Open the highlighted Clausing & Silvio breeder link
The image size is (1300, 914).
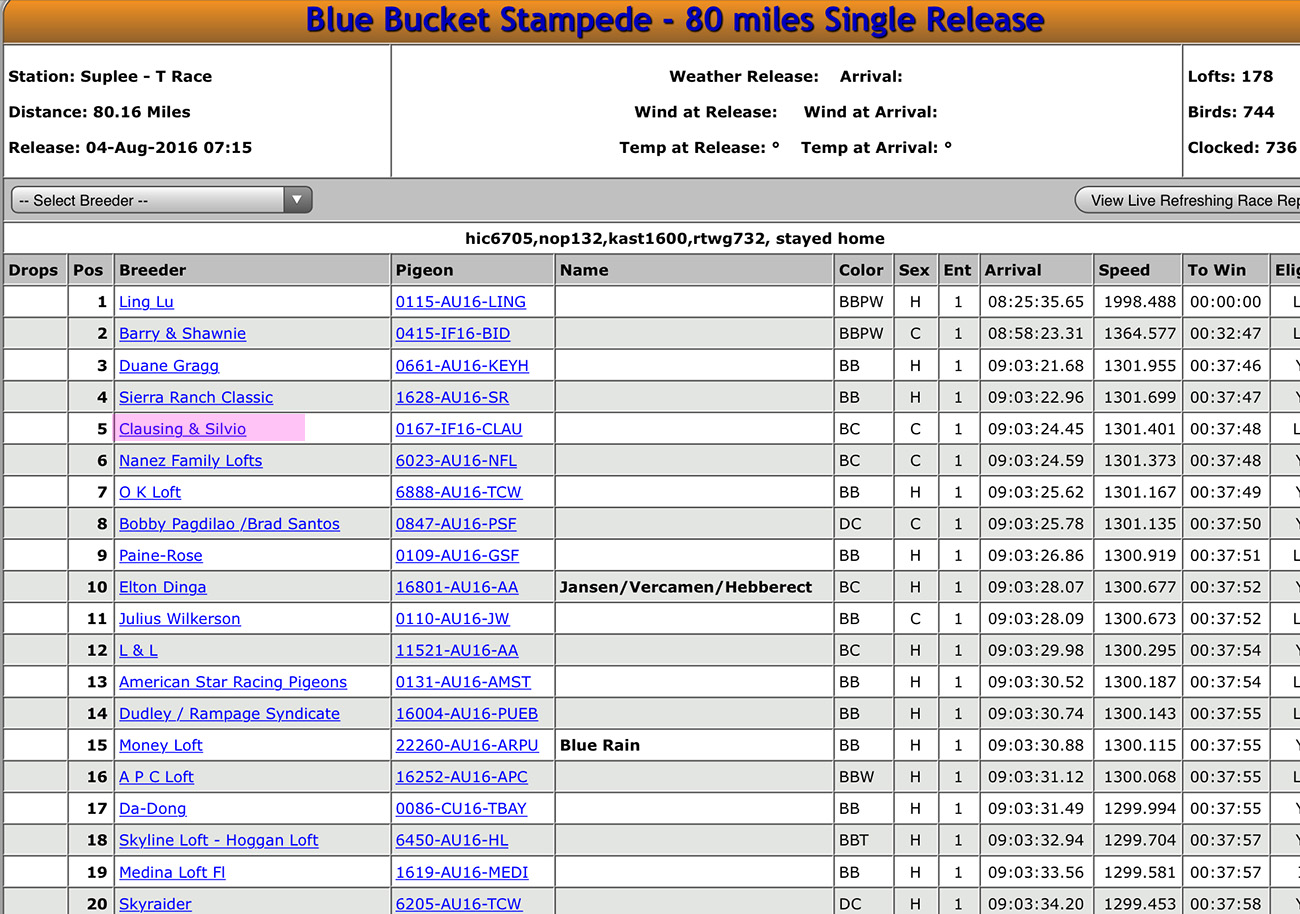pyautogui.click(x=181, y=429)
